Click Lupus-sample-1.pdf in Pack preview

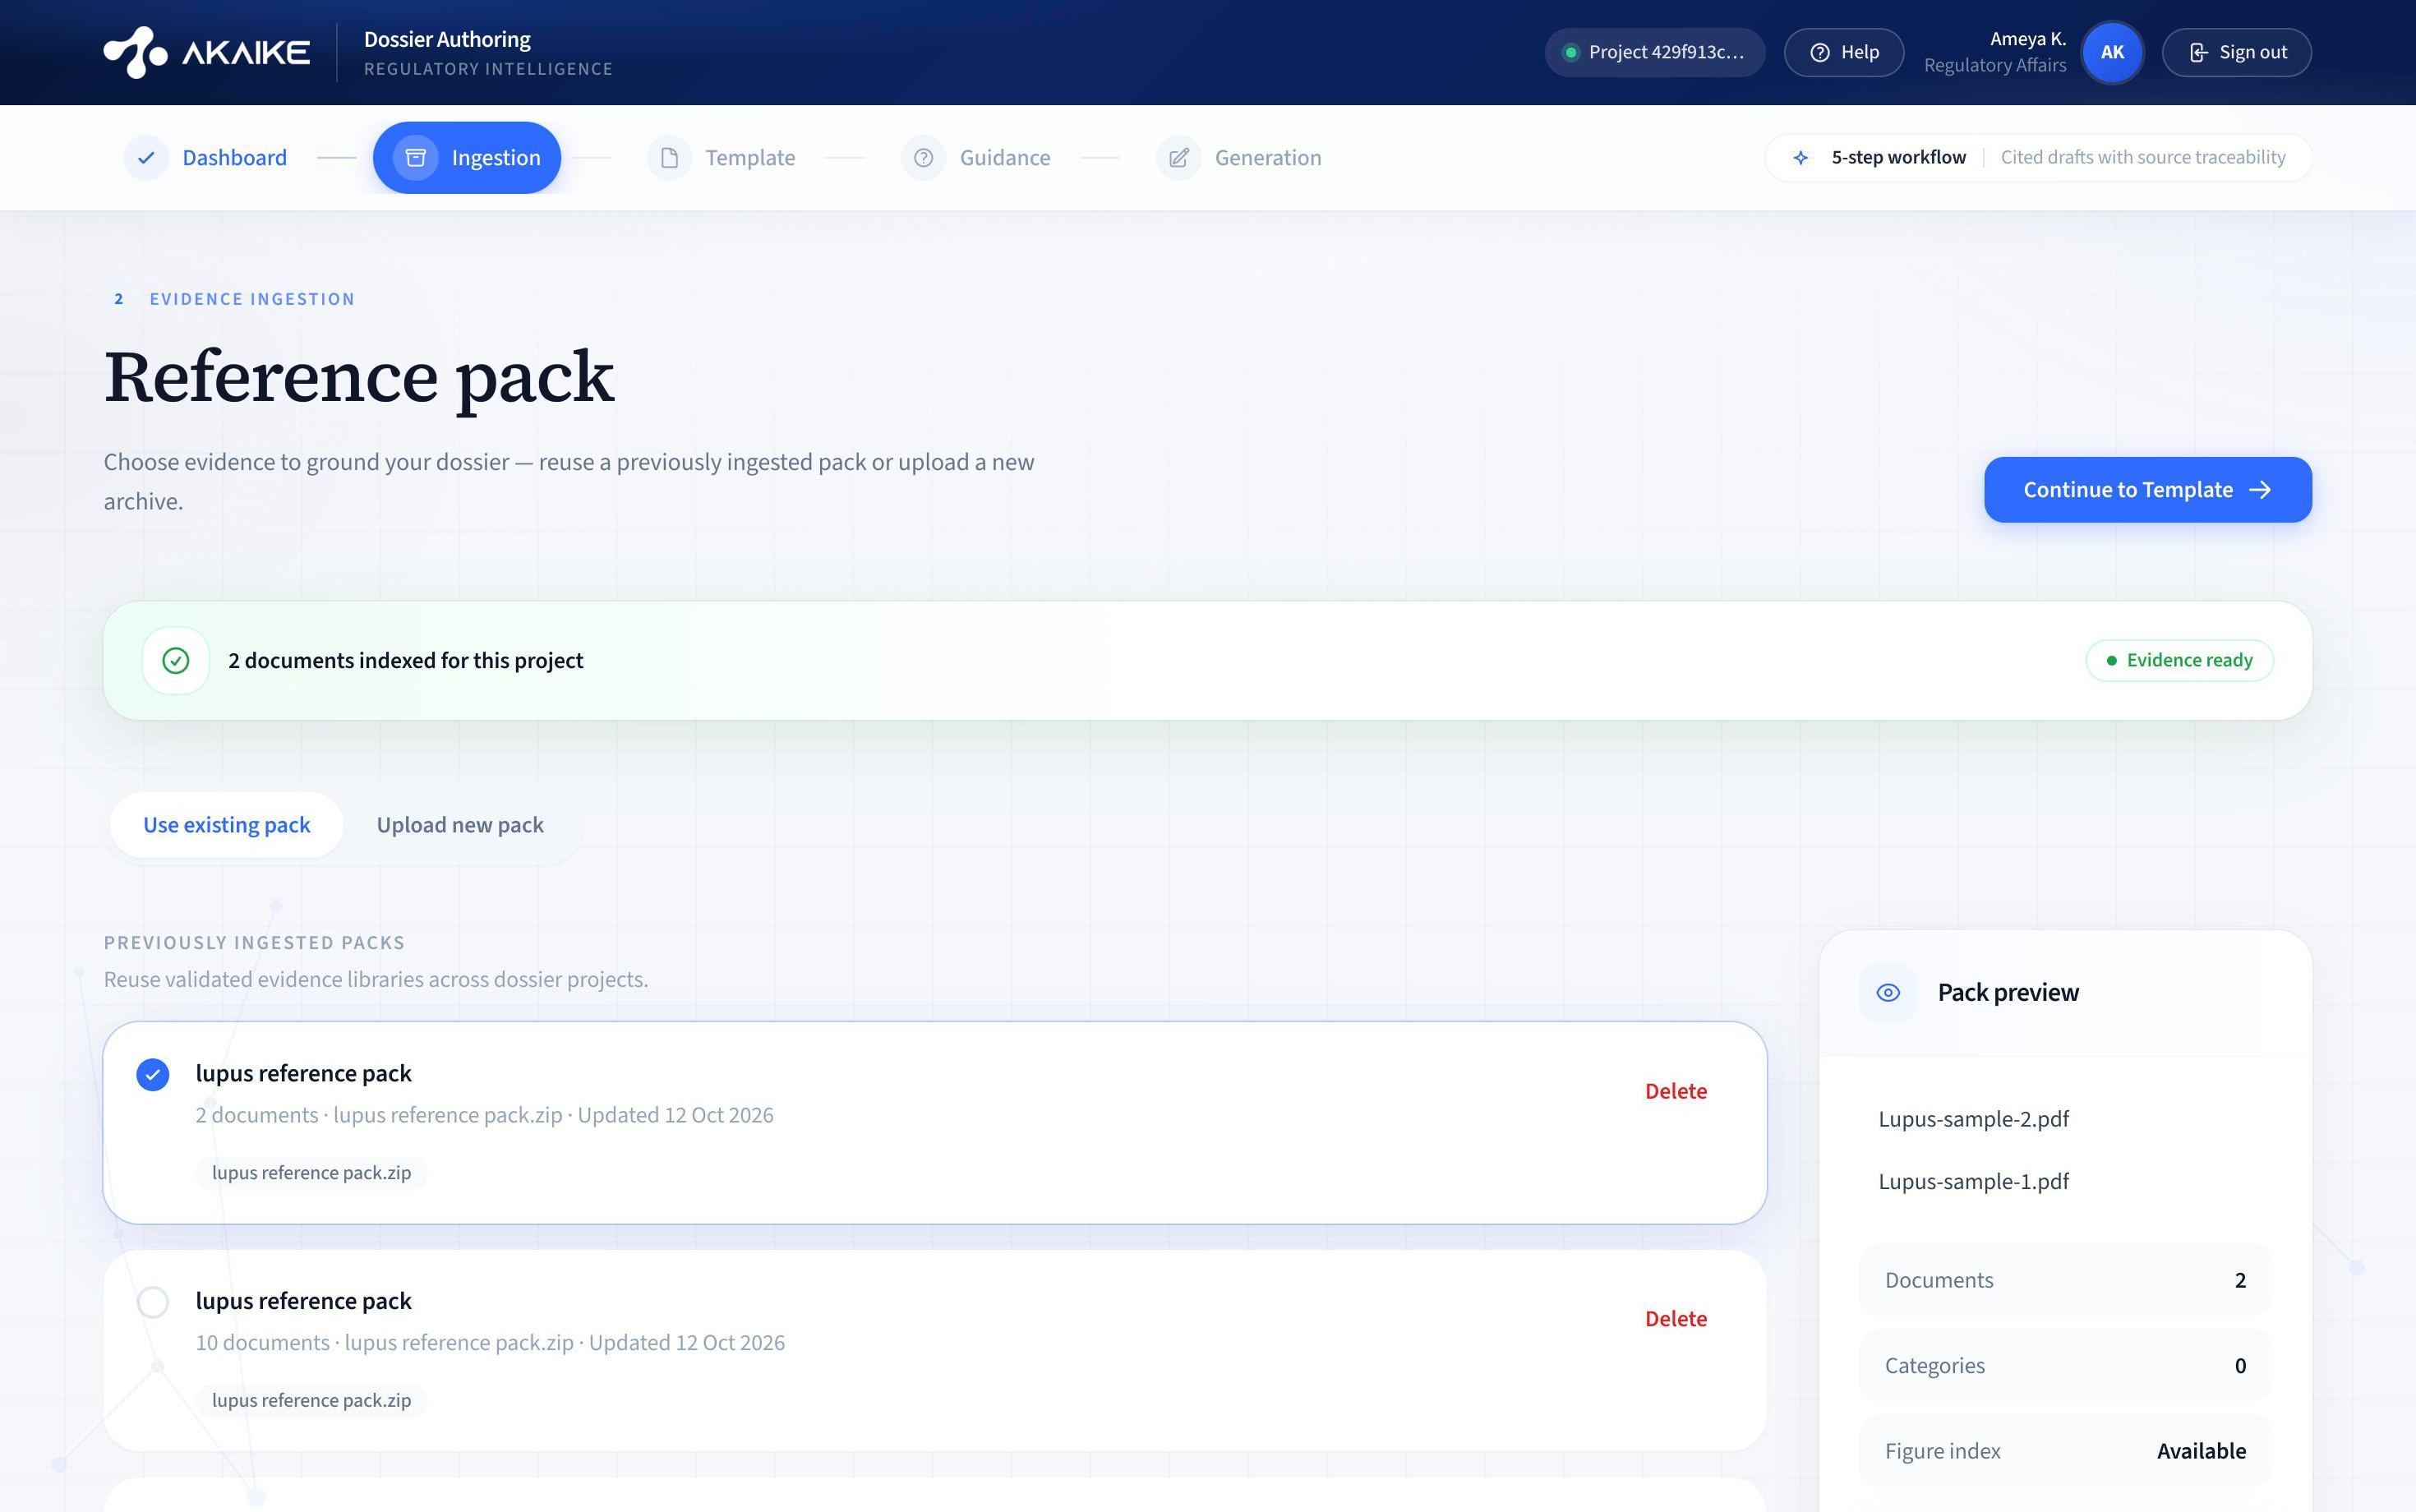(x=1973, y=1181)
